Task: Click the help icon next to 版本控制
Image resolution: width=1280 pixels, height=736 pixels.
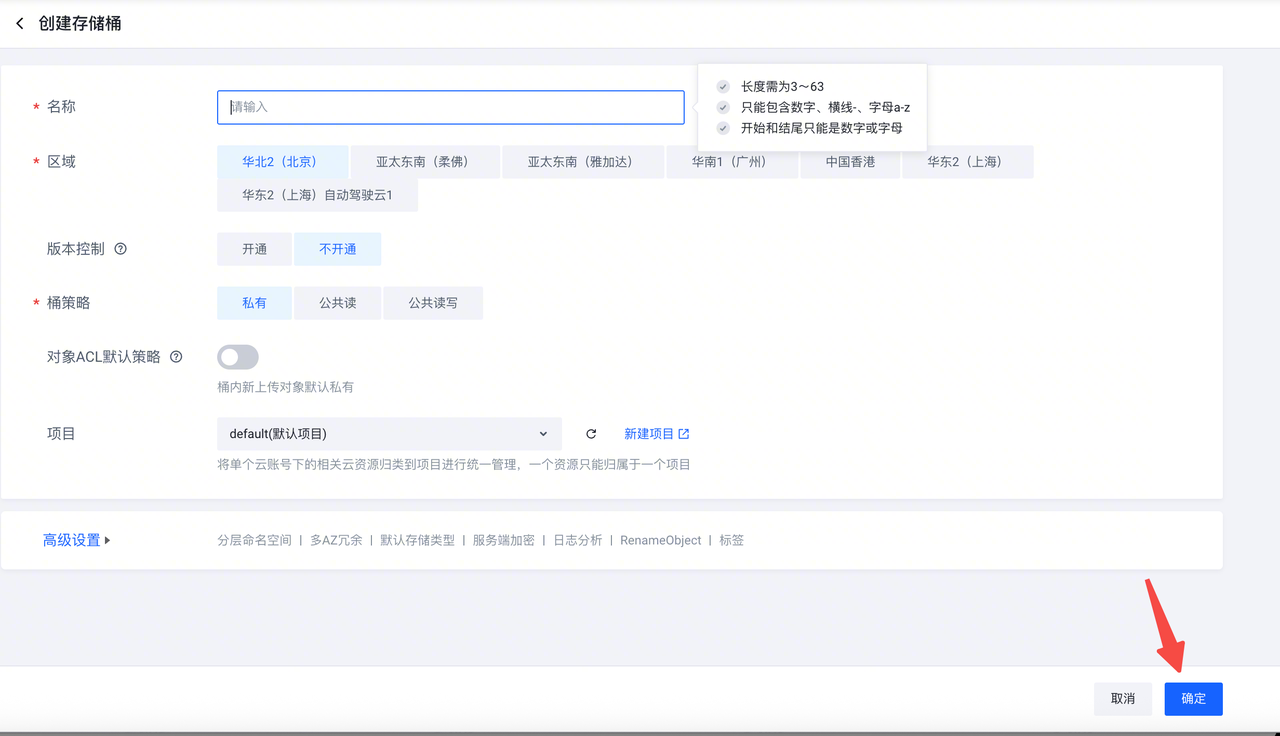Action: pos(121,249)
